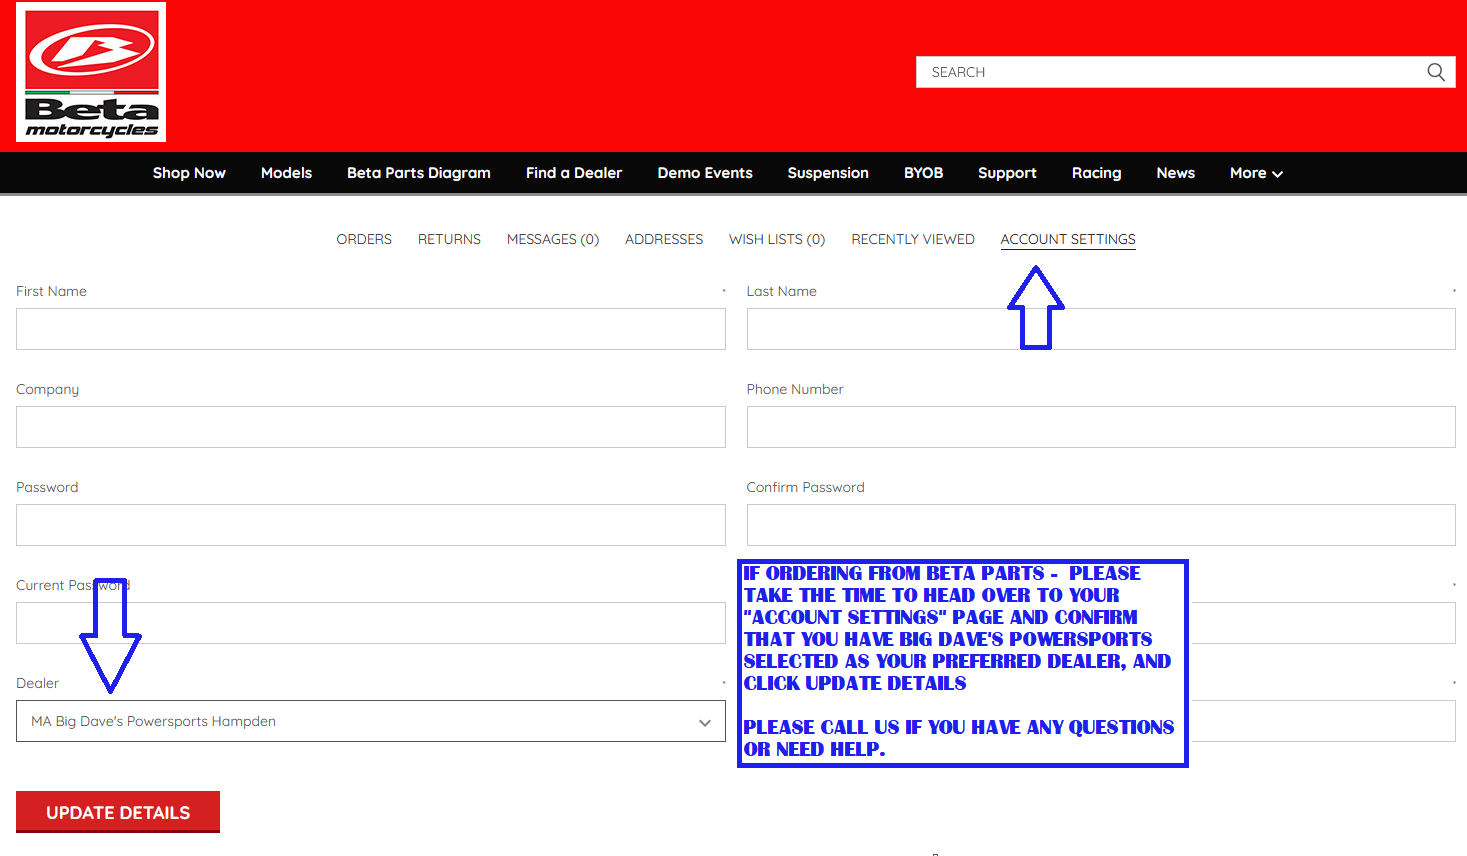Click the Last Name field

(1101, 329)
